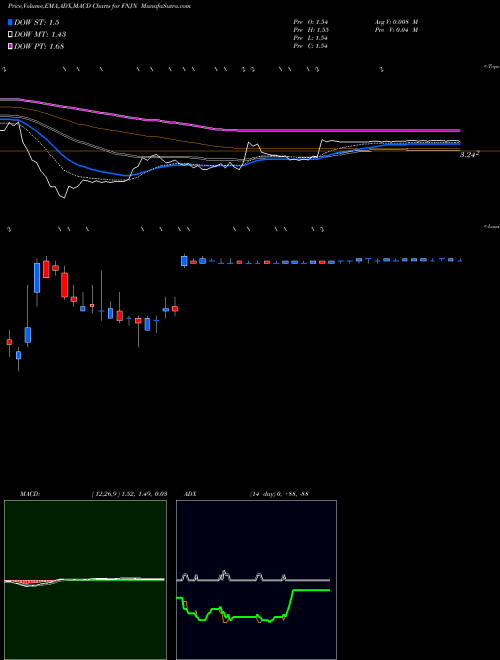Image resolution: width=500 pixels, height=660 pixels.
Task: Click the chart title for FNJN MunafaSutra.com
Action: click(x=99, y=7)
